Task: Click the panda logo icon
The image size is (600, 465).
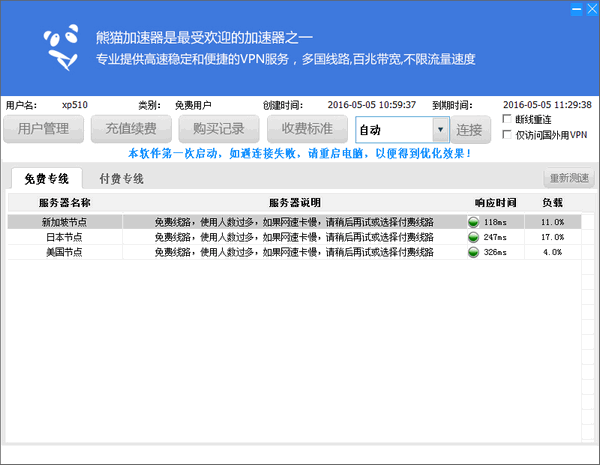Action: click(x=61, y=47)
